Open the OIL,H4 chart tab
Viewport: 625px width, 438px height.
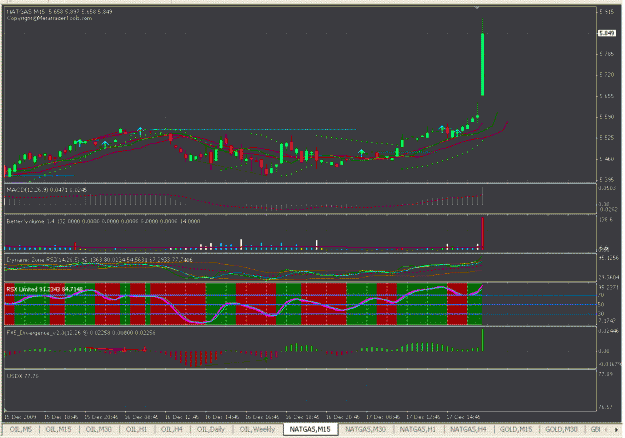(x=172, y=430)
